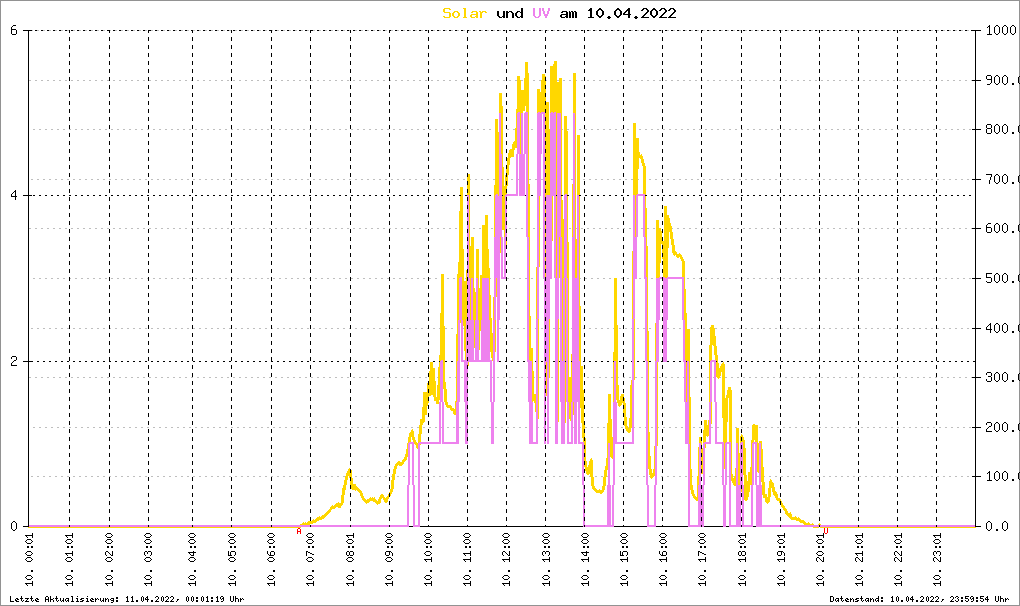The height and width of the screenshot is (606, 1020).
Task: Click the date '10.04.2022' in the title
Action: point(632,14)
